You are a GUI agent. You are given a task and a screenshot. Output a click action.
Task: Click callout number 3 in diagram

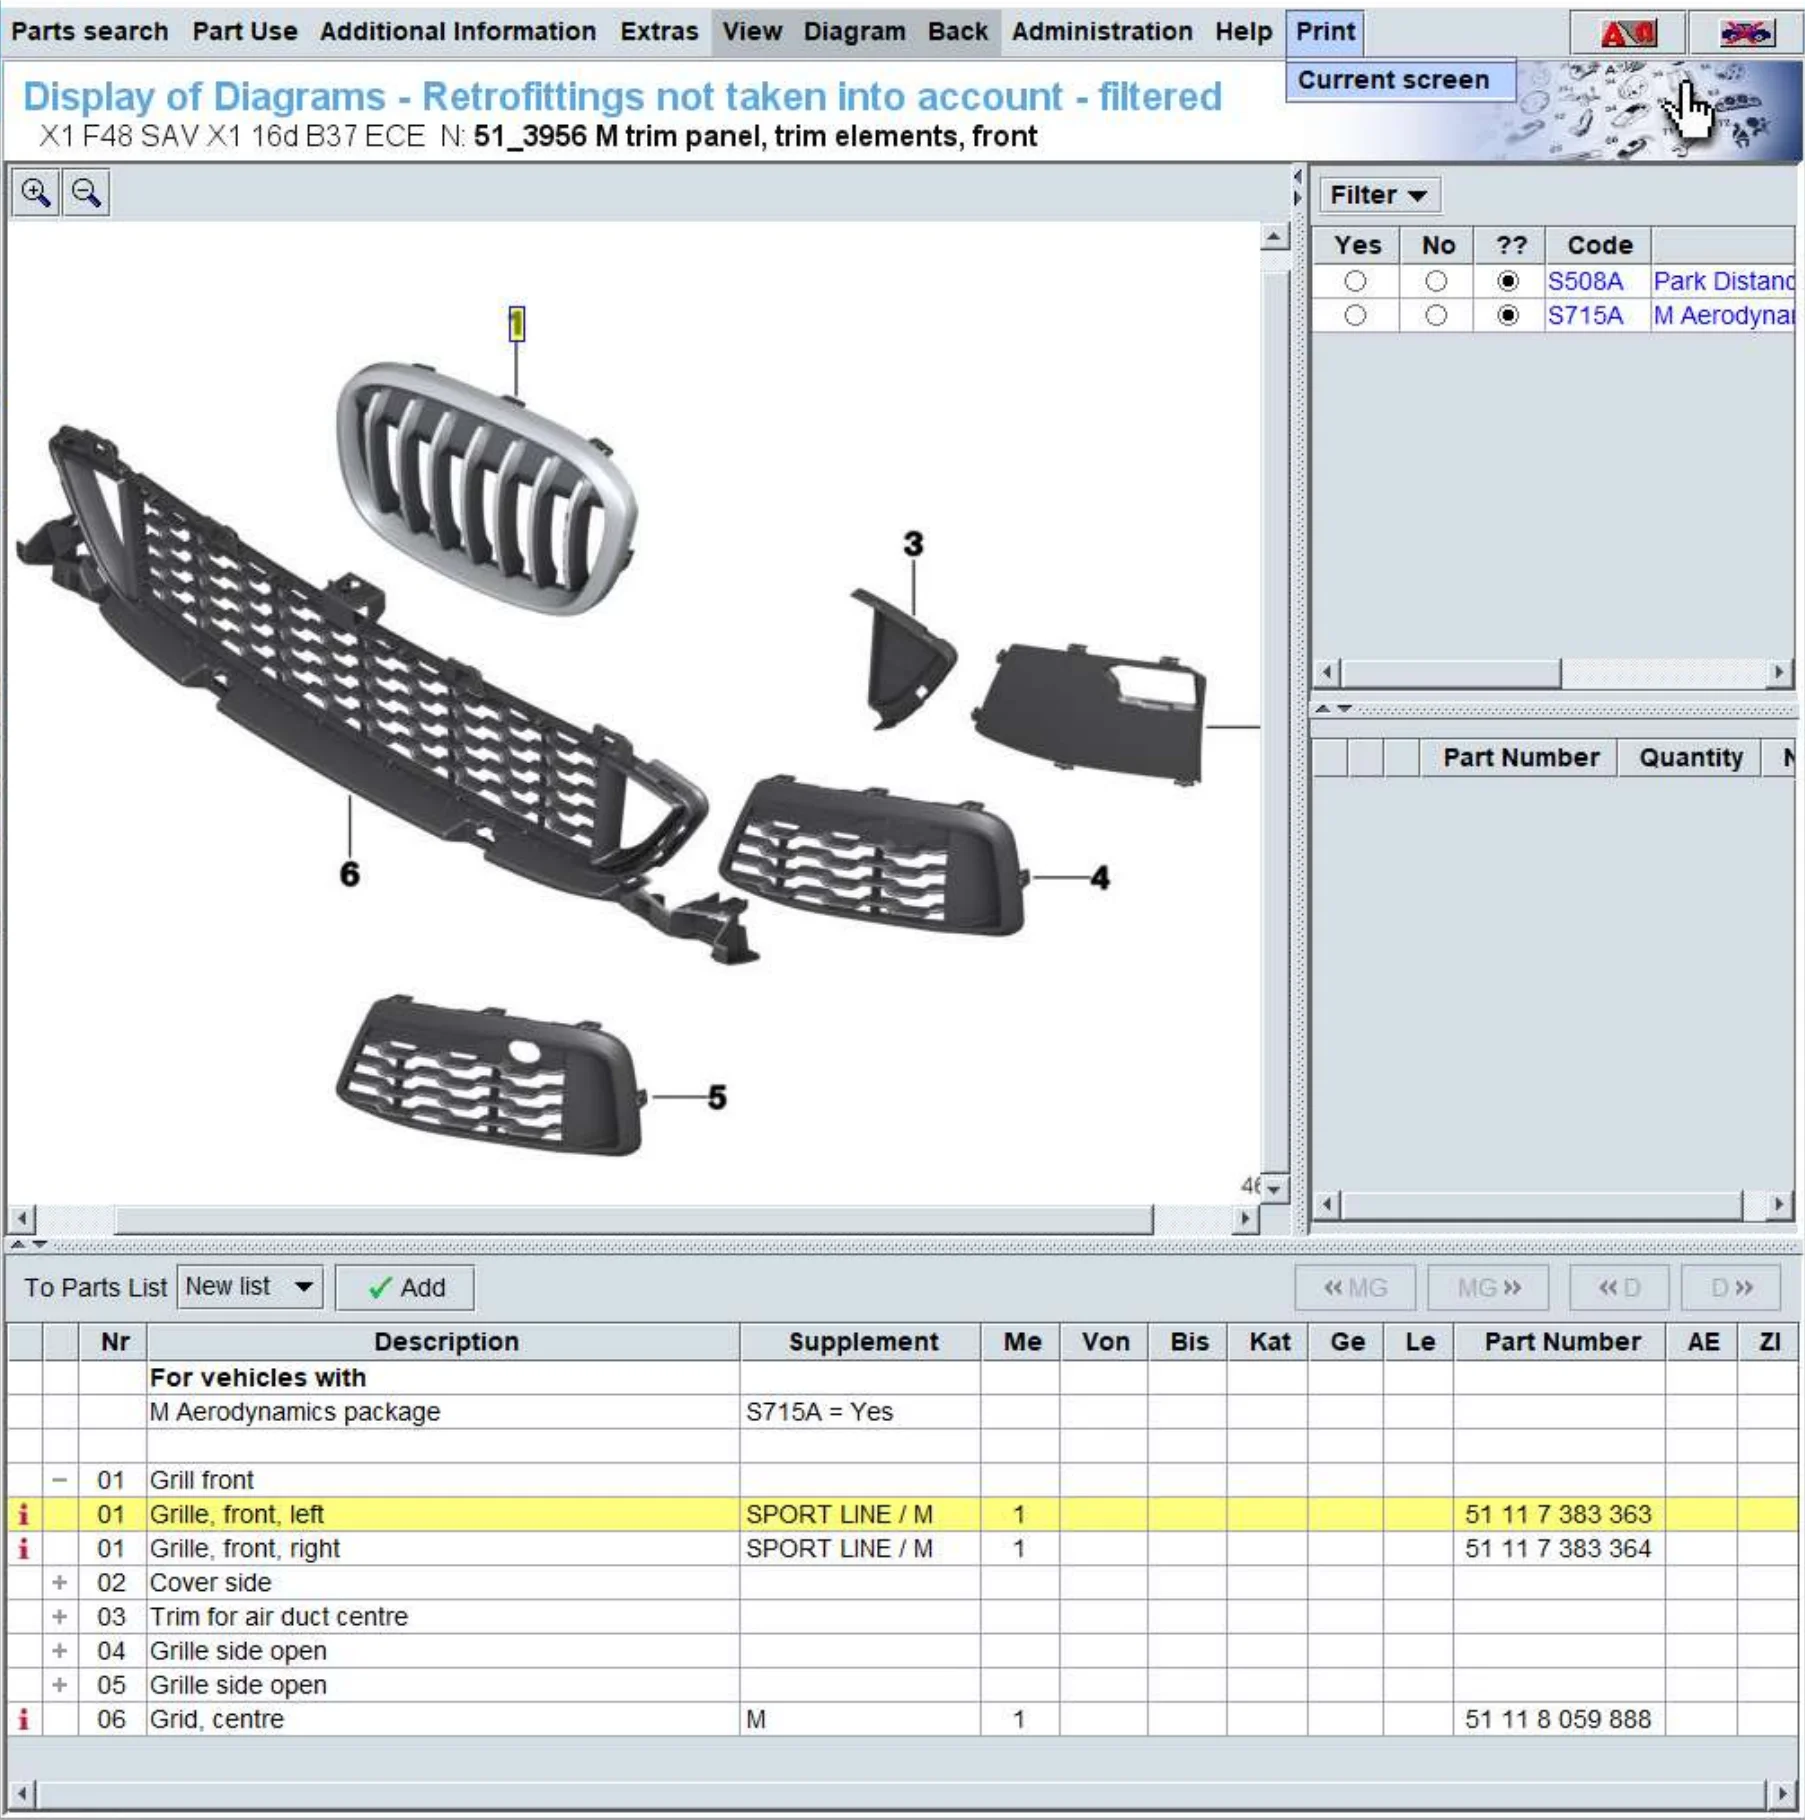coord(913,545)
